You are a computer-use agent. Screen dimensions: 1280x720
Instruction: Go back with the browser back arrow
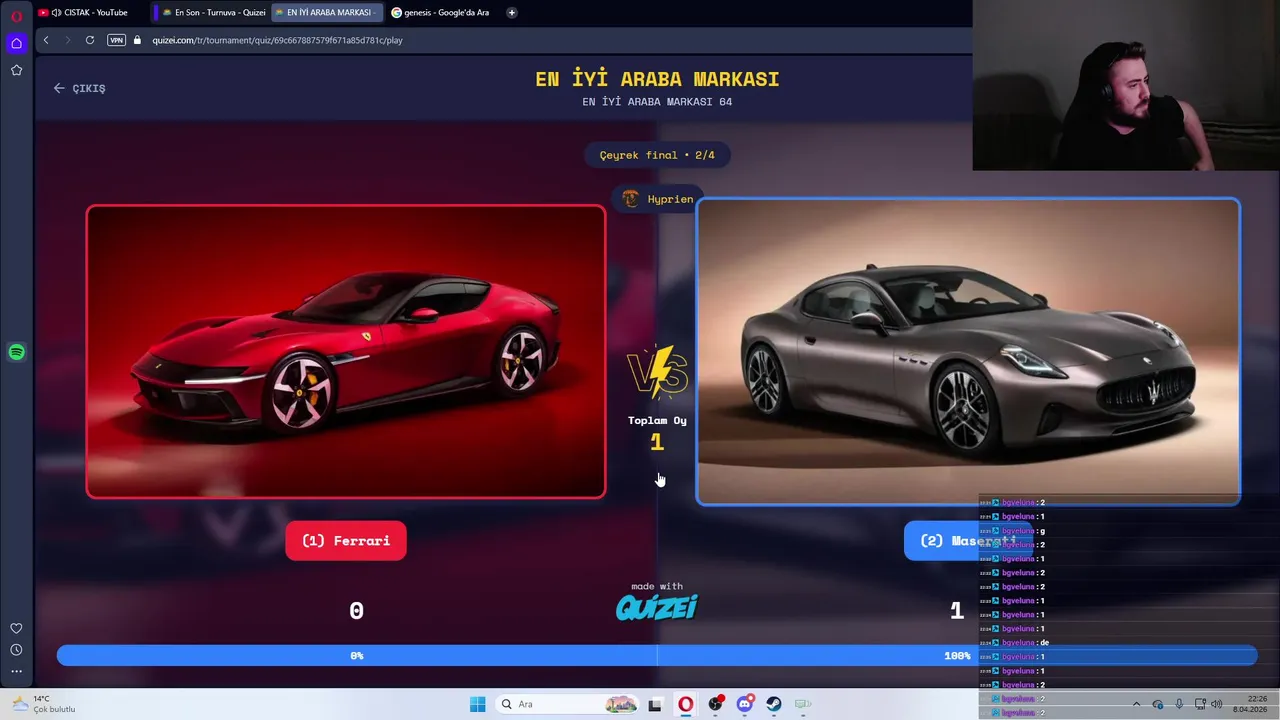[x=45, y=40]
